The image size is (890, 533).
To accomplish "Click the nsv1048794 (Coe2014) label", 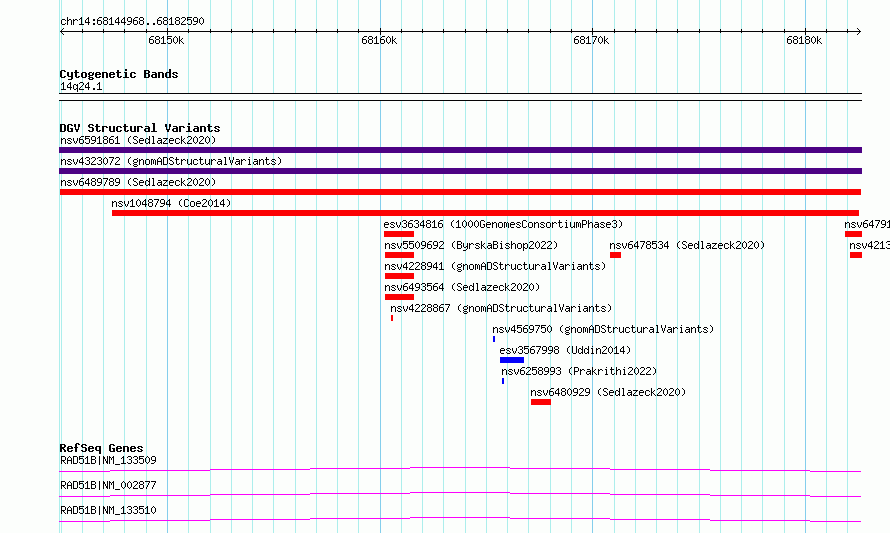I will pyautogui.click(x=171, y=203).
